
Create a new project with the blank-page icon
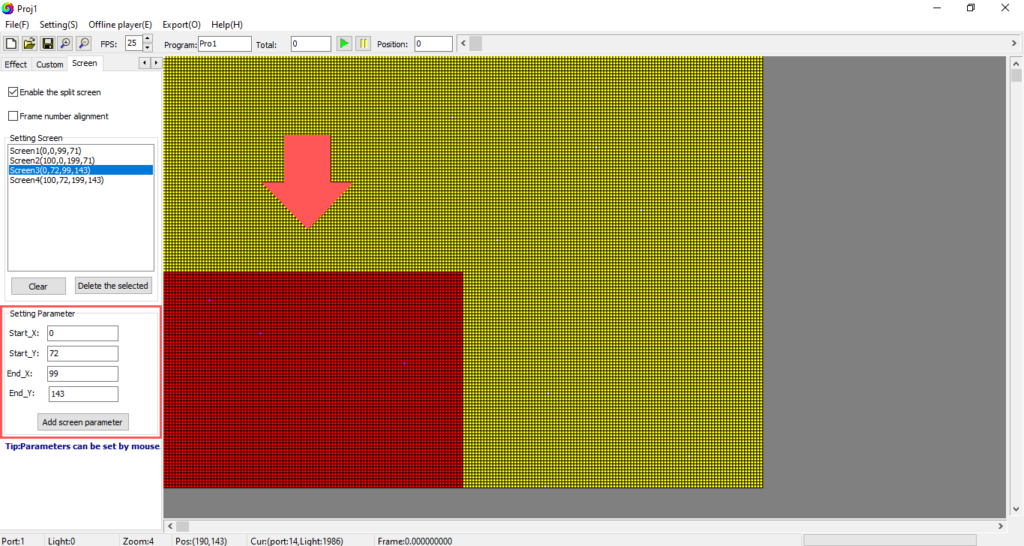11,44
